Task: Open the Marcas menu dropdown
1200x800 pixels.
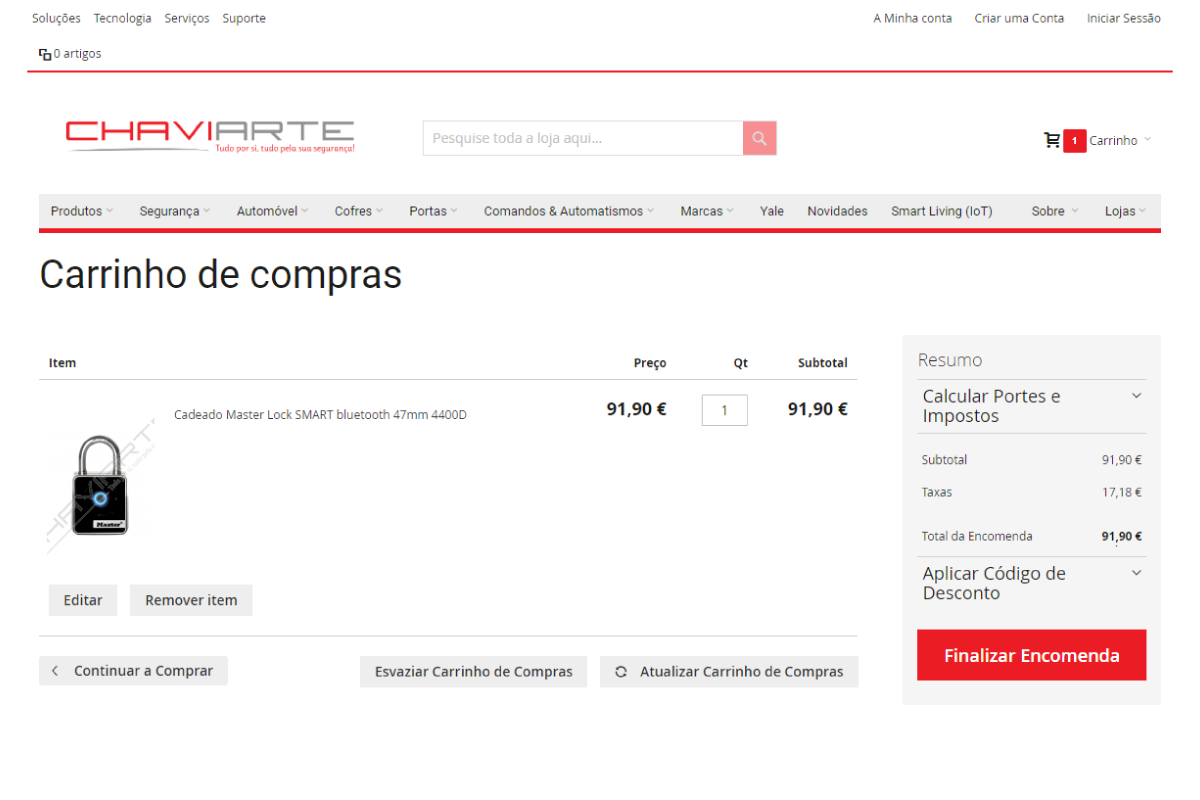Action: pyautogui.click(x=707, y=211)
